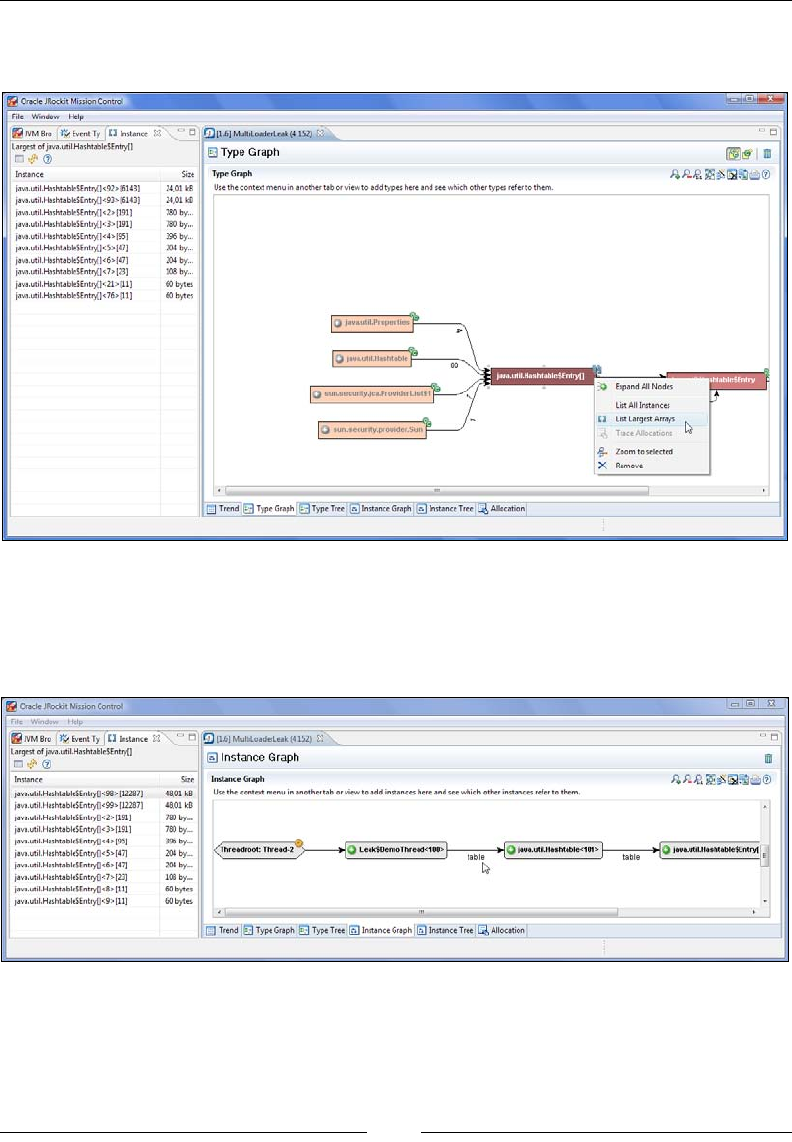792x1142 pixels.
Task: Select sun.security.provider.Sun node
Action: [372, 430]
